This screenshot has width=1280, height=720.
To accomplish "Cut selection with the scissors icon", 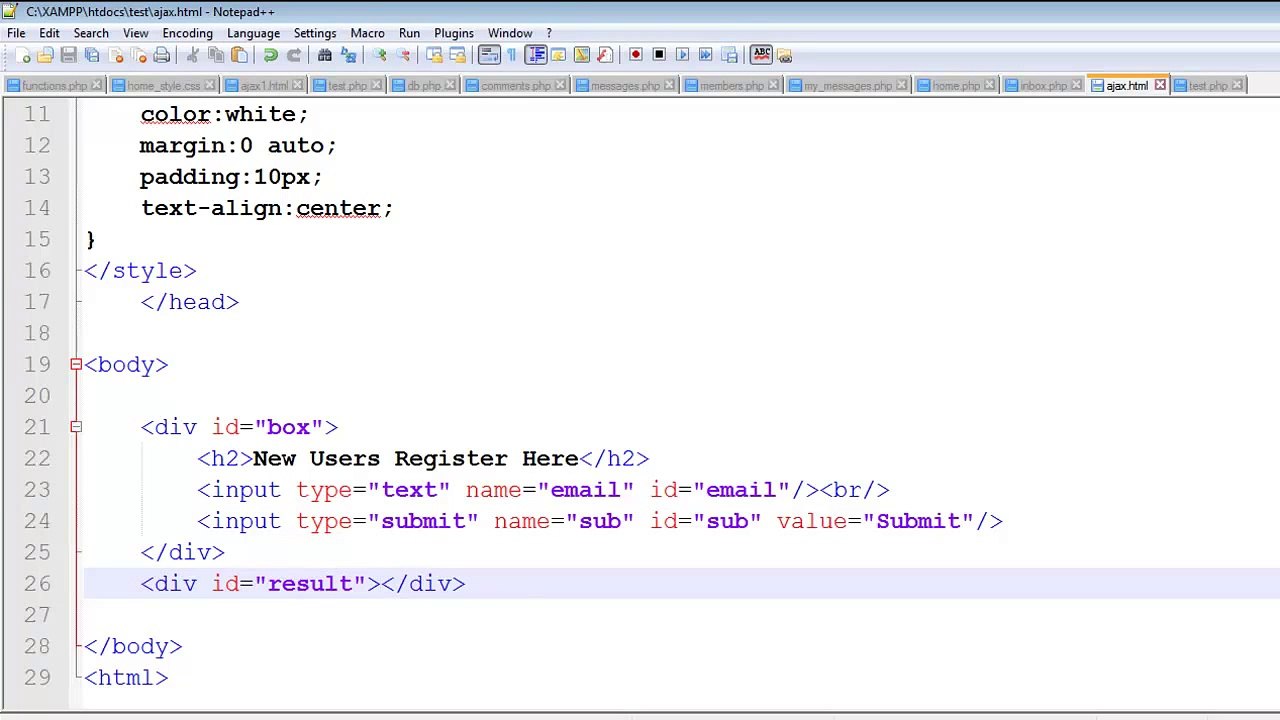I will coord(193,55).
